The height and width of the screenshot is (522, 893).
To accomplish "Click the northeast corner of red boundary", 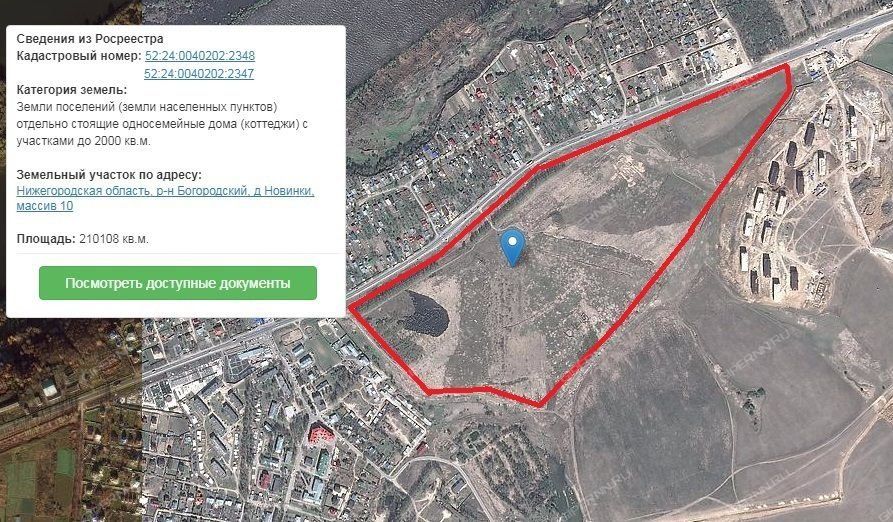I will 787,68.
